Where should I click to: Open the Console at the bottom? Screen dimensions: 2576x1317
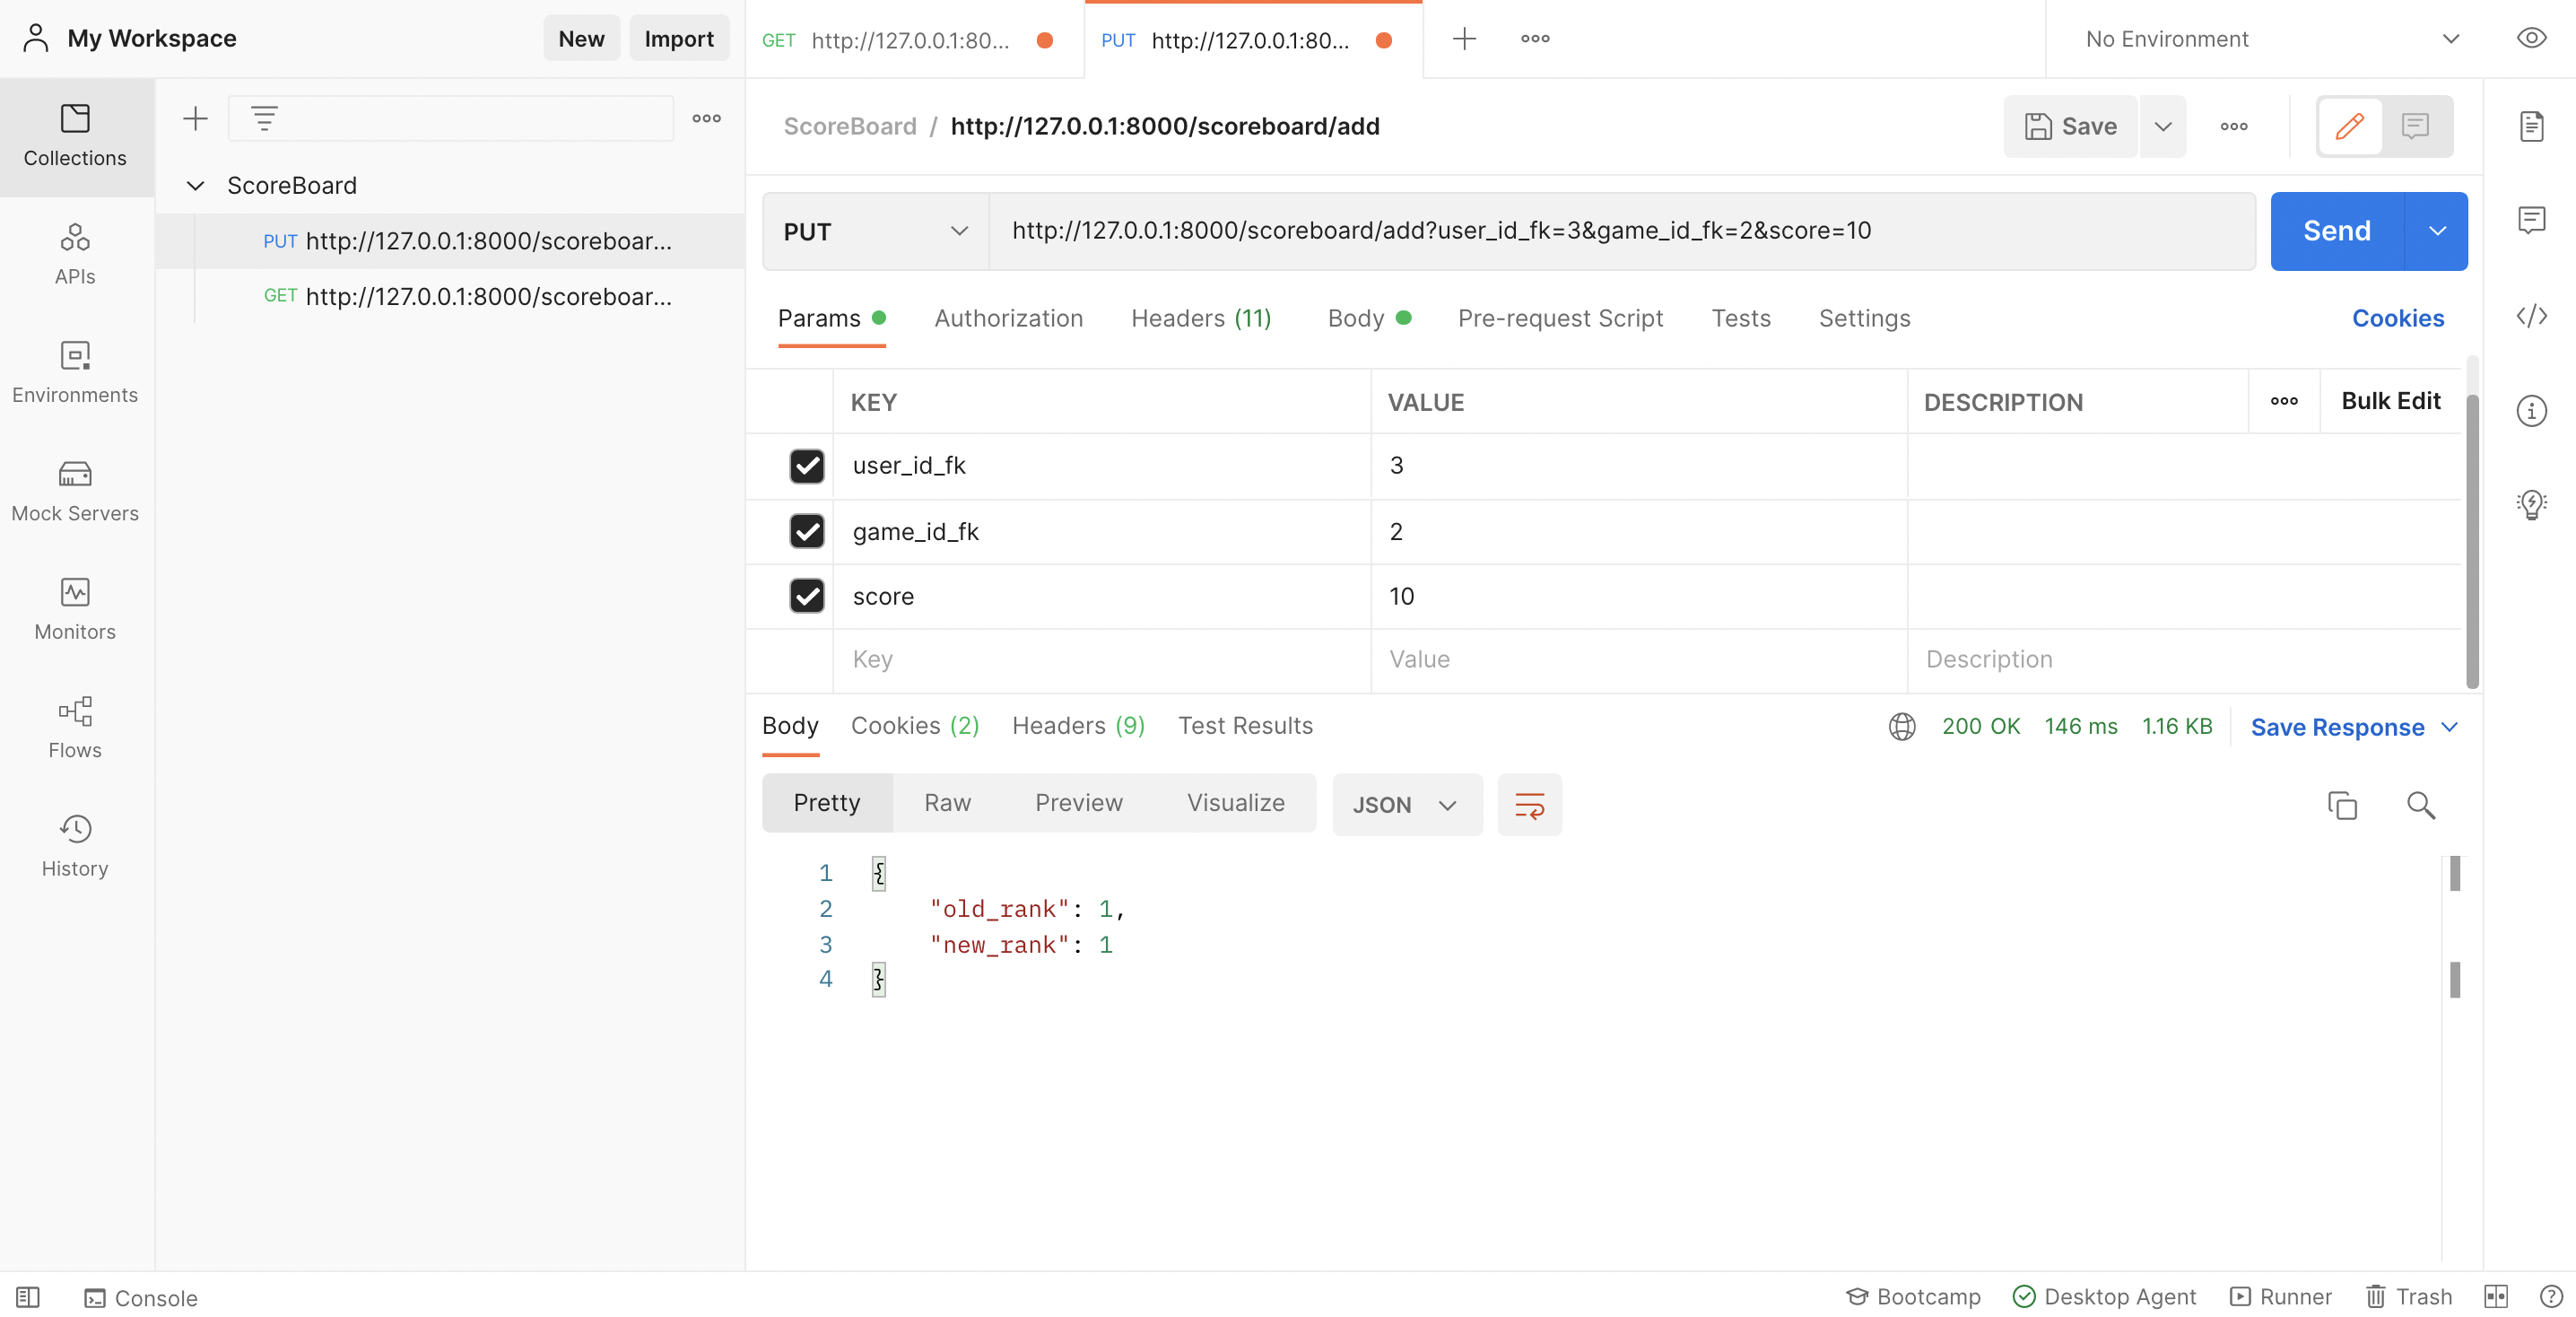140,1297
